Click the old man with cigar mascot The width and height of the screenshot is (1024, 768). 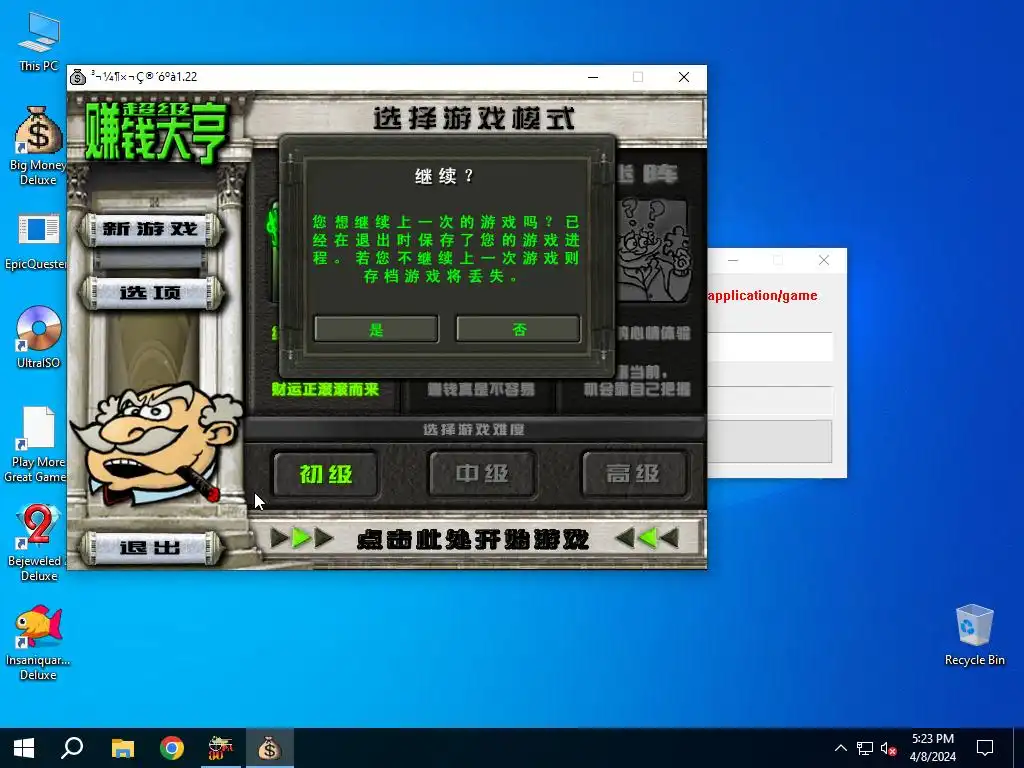(x=155, y=444)
